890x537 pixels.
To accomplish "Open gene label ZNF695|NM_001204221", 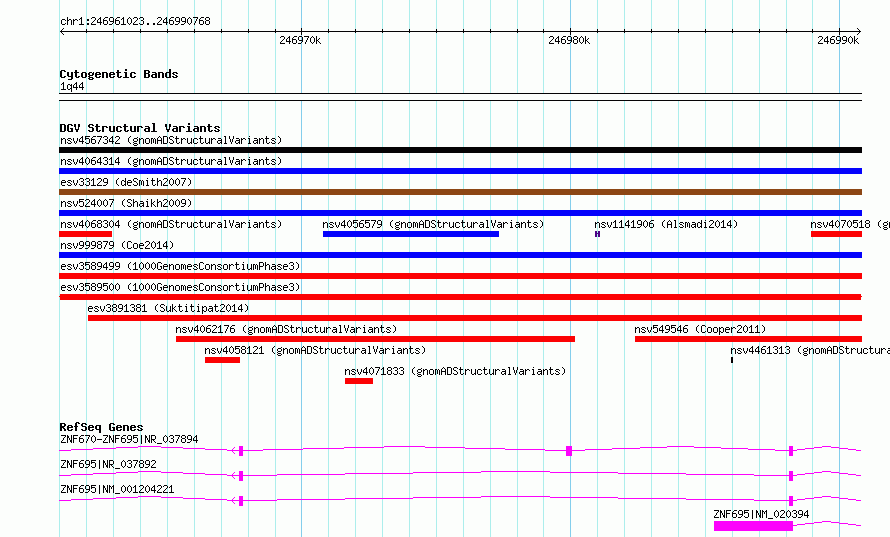I will click(117, 489).
